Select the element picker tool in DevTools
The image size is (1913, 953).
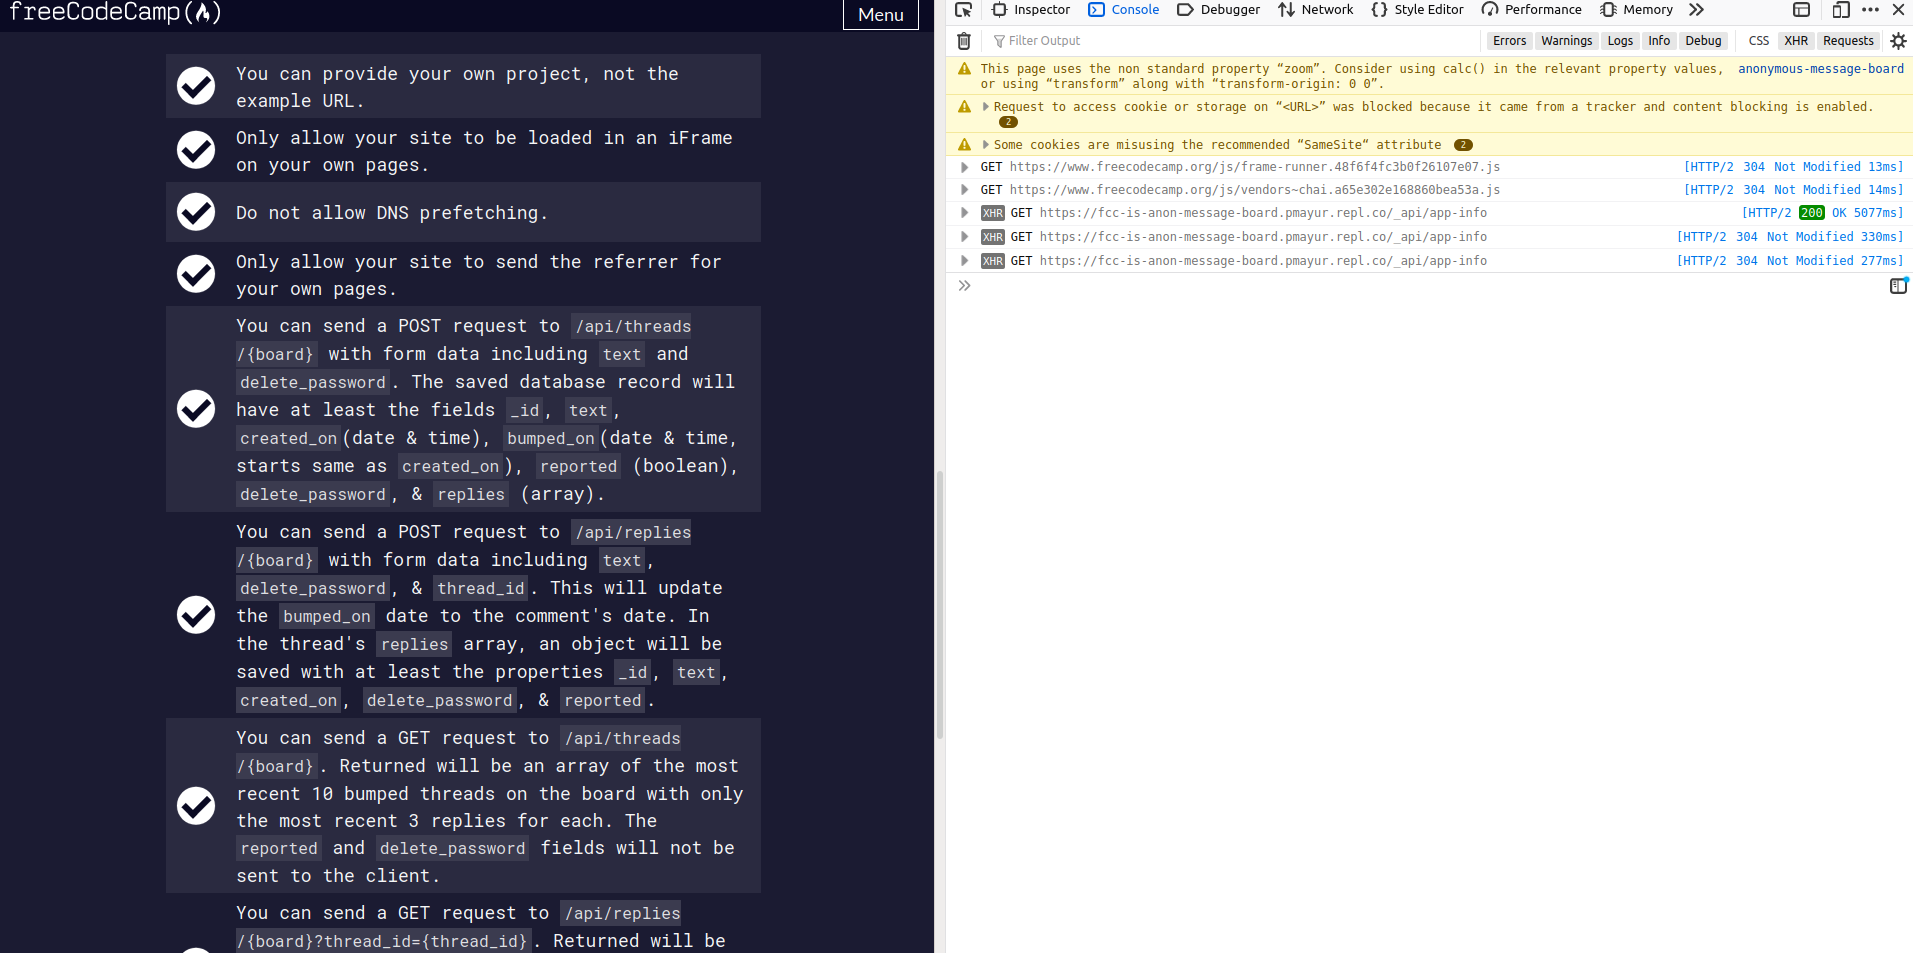(x=963, y=9)
